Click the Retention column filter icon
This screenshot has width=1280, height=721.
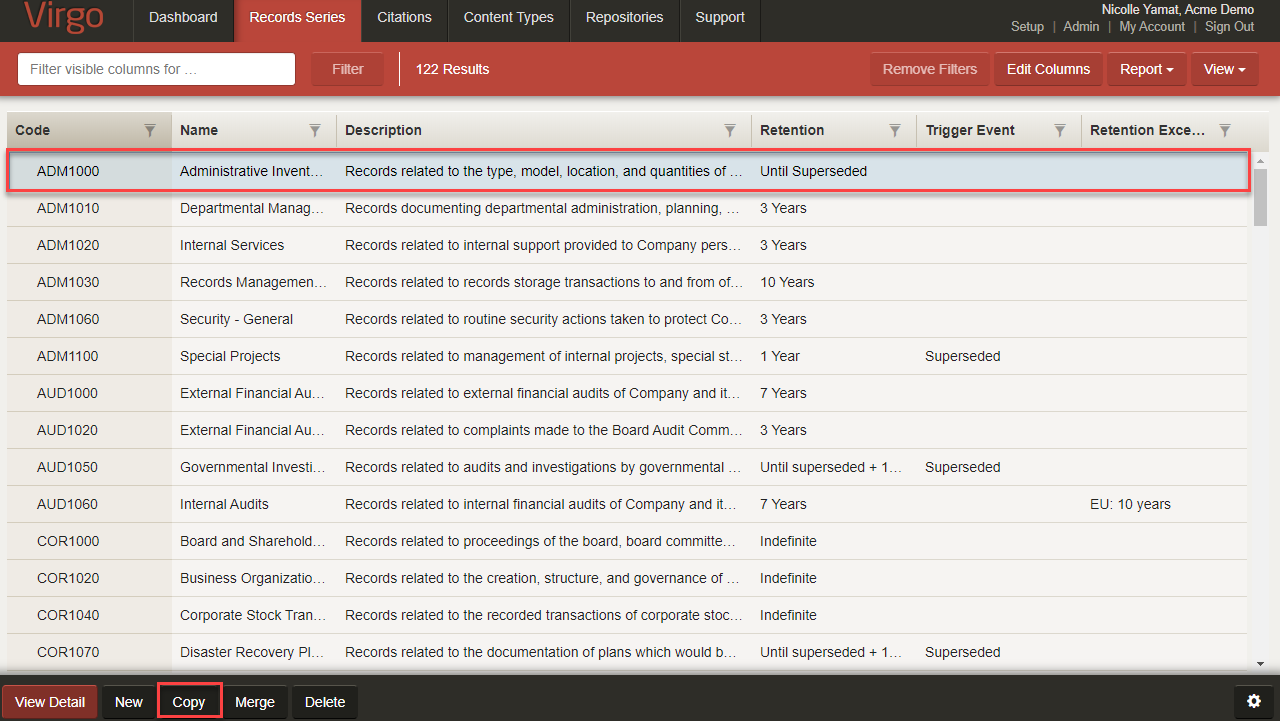(x=895, y=130)
